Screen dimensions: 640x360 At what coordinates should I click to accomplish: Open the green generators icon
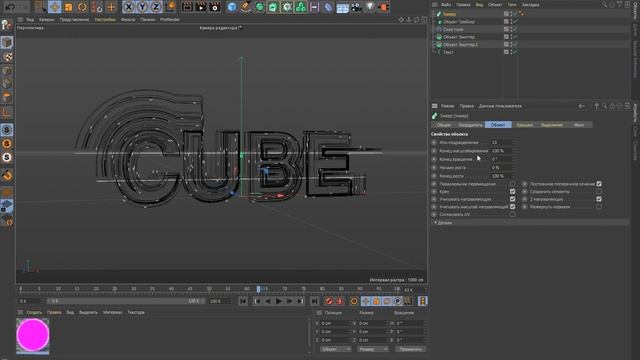point(260,7)
